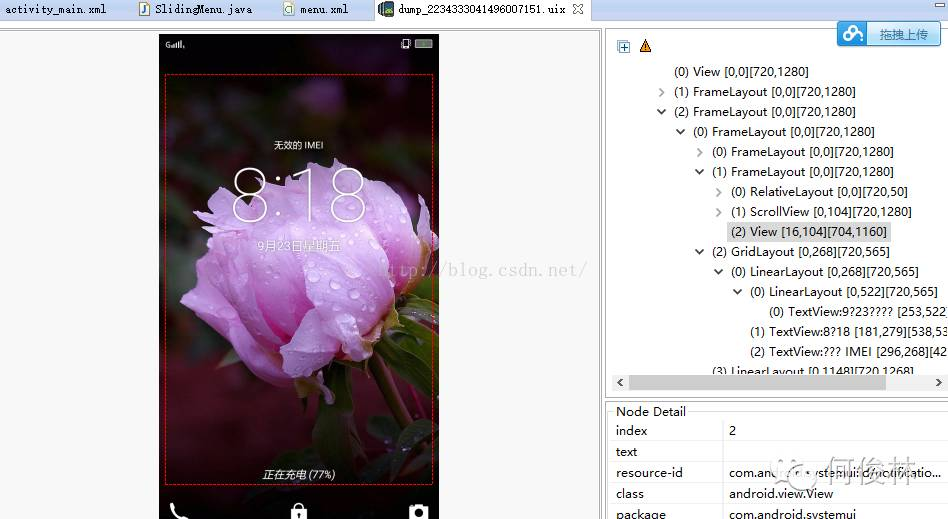
Task: Collapse the (2) FrameLayout top-level node
Action: 661,112
